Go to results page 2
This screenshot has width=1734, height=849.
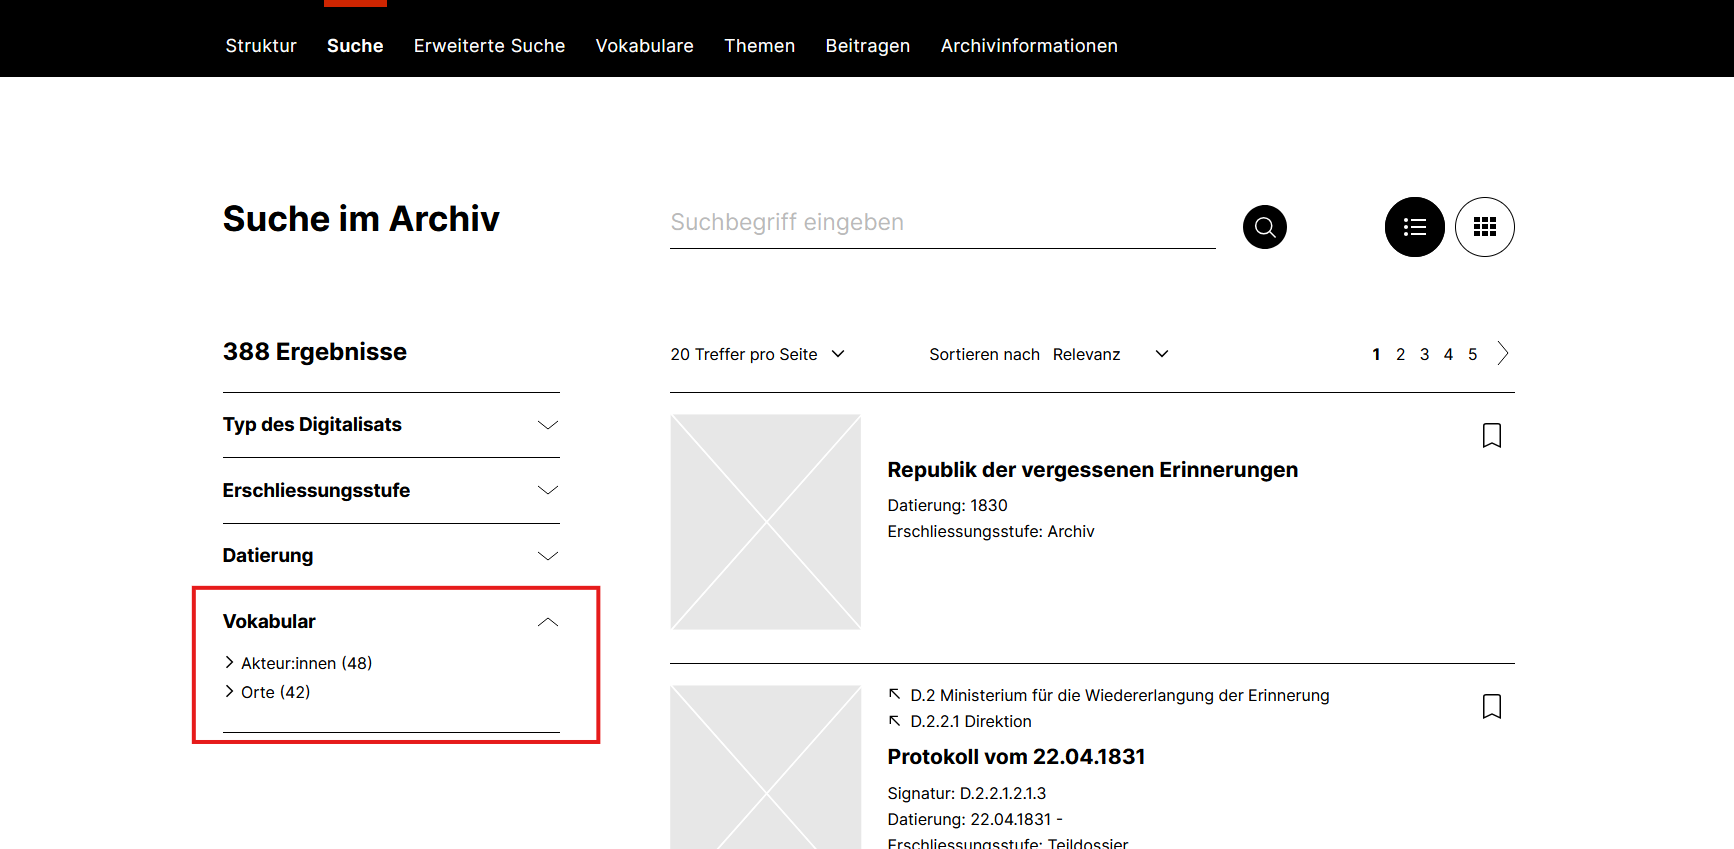(1400, 354)
